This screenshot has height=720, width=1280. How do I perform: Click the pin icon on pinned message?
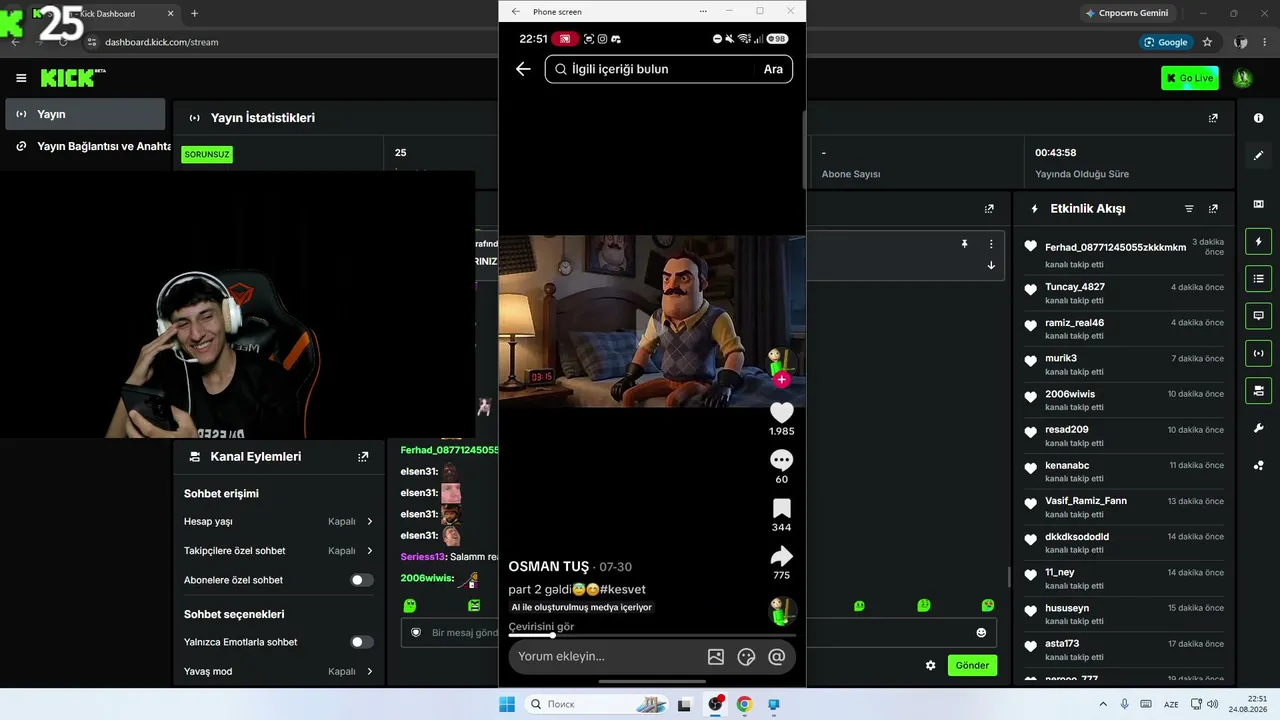(x=965, y=244)
